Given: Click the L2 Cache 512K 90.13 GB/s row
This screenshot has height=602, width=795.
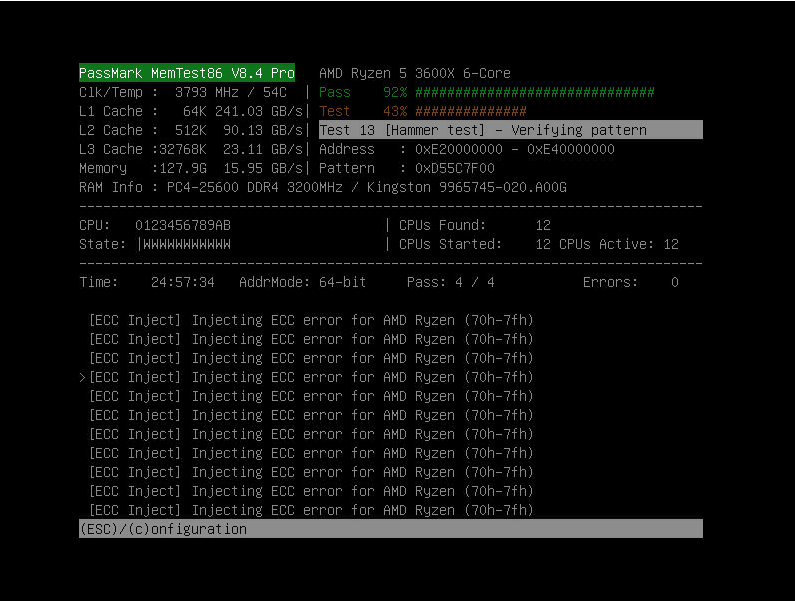Looking at the screenshot, I should 191,130.
